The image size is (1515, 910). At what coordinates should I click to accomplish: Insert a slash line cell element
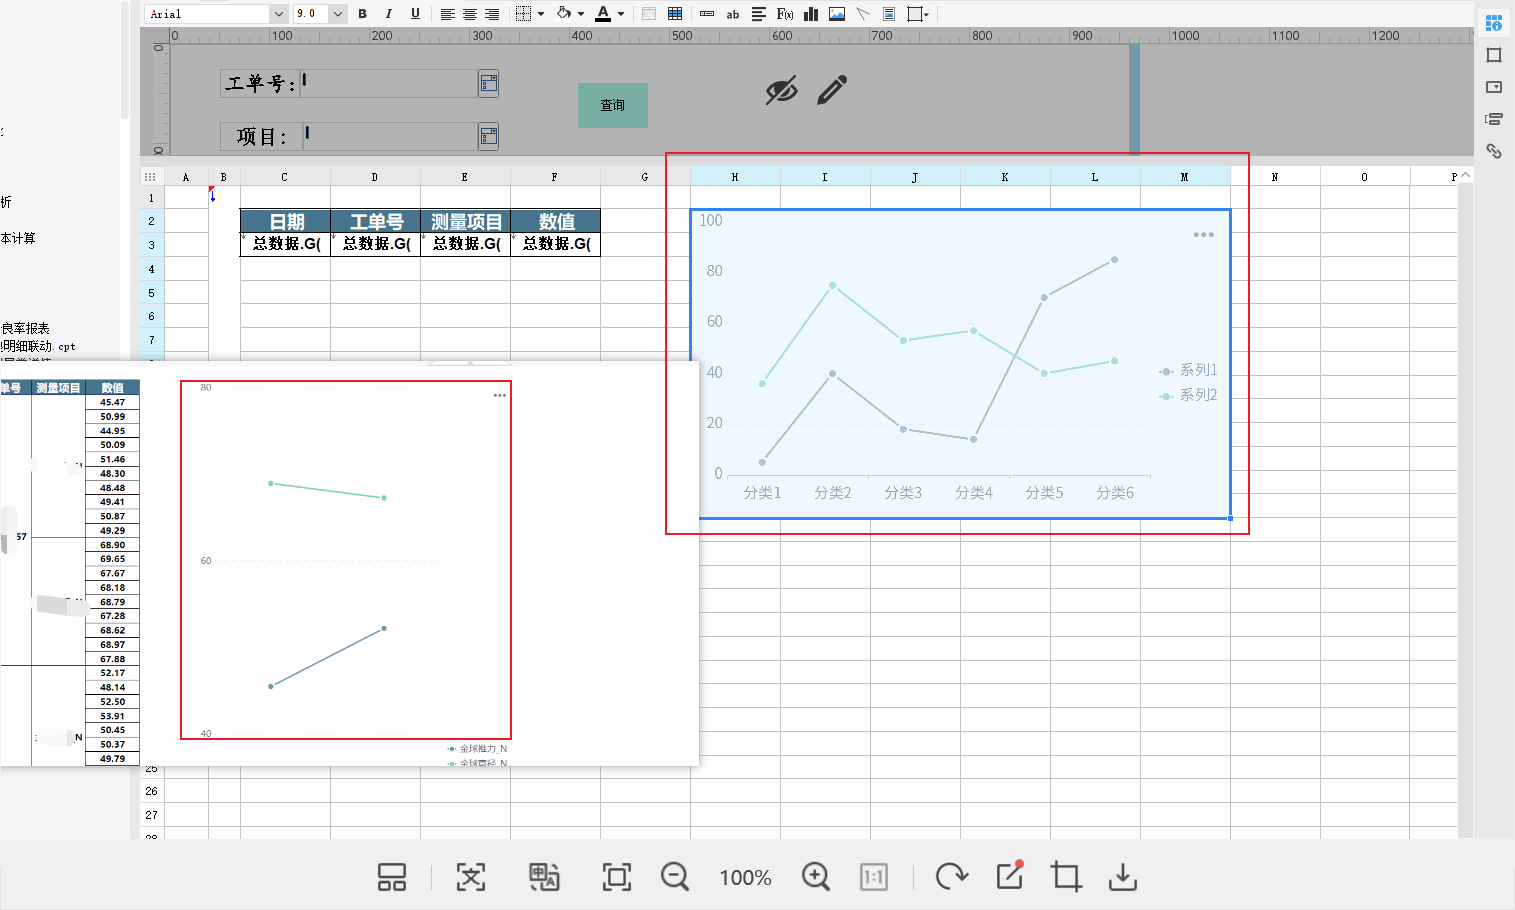863,14
